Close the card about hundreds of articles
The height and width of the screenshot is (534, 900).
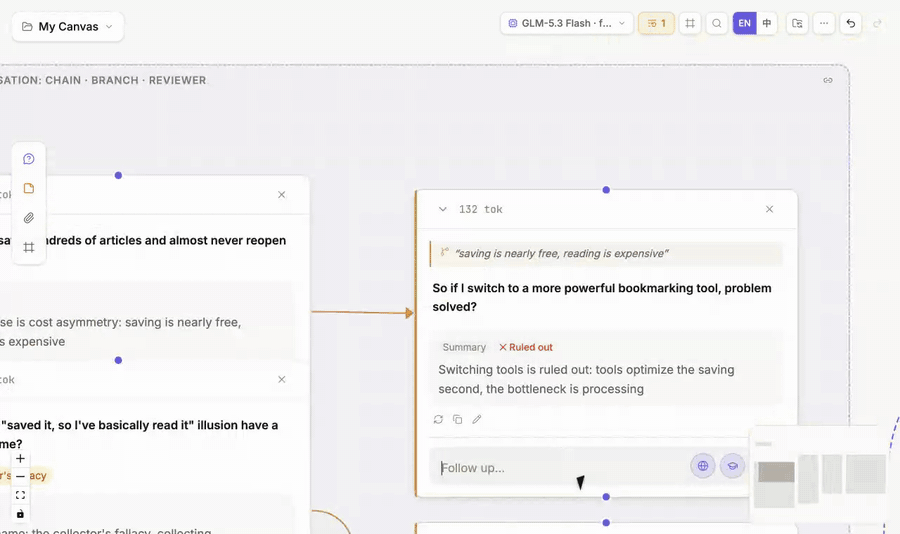pos(281,195)
